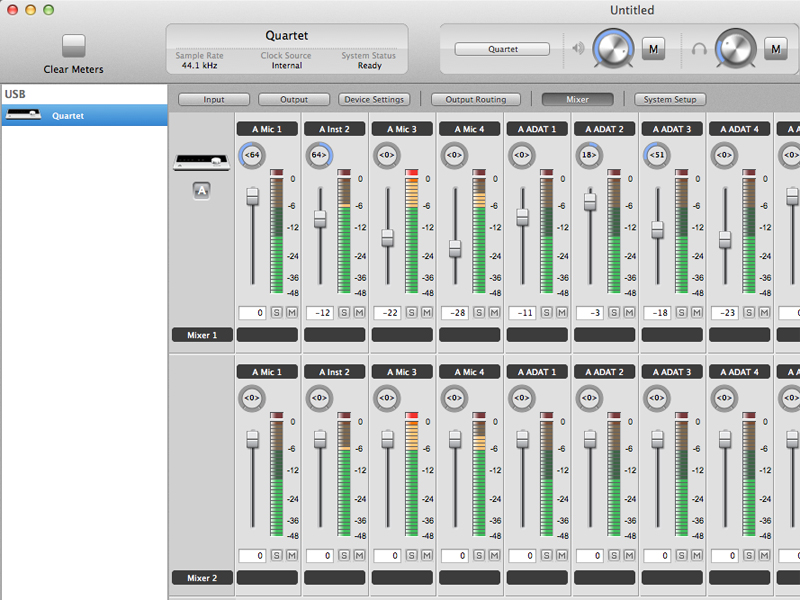The width and height of the screenshot is (800, 600).
Task: Click the A Inst 2 channel label in Mixer 1
Action: click(334, 129)
